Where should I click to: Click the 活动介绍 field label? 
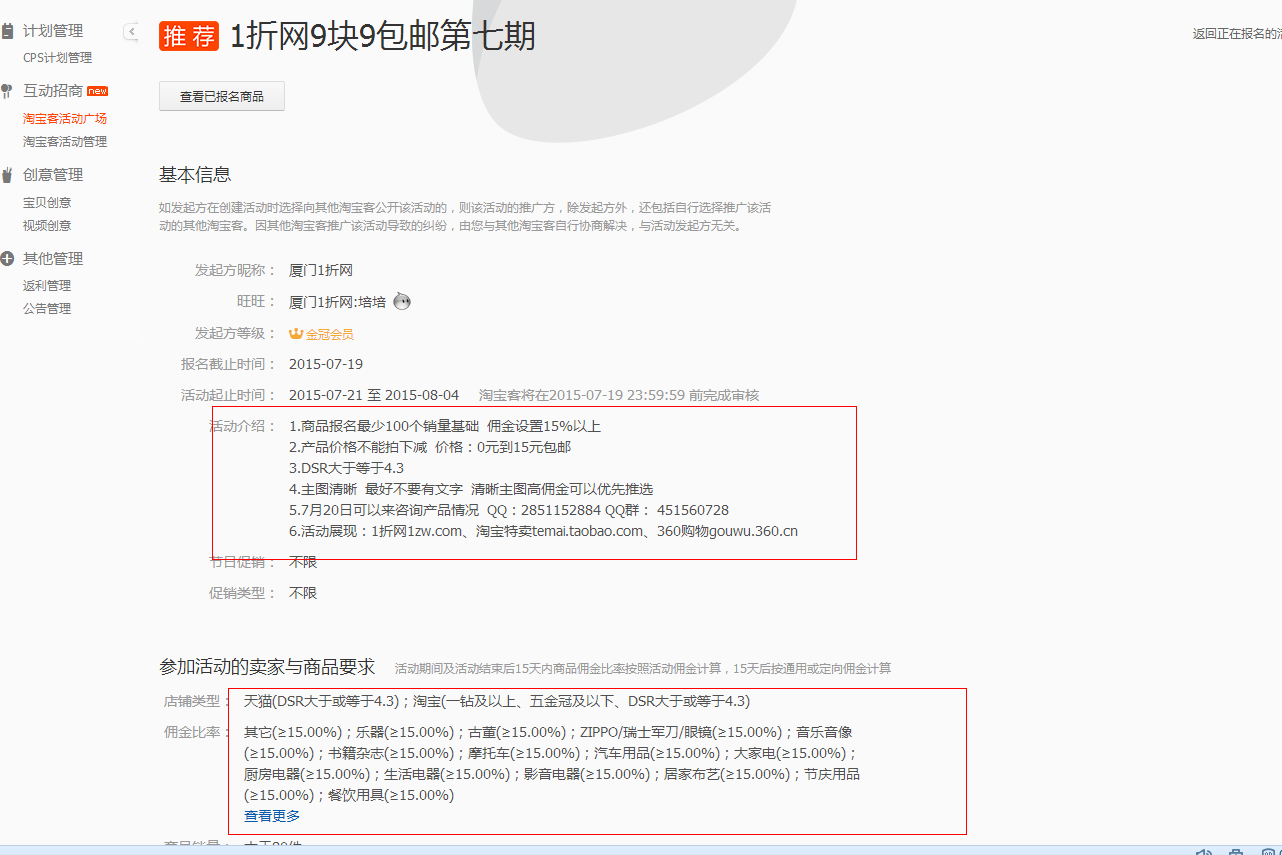coord(240,426)
